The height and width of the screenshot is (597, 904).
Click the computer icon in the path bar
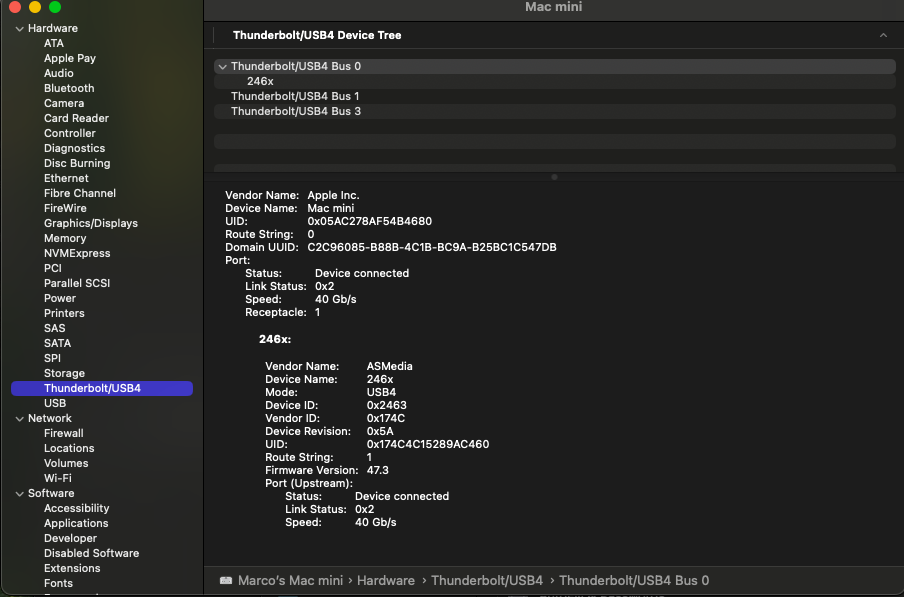coord(226,580)
